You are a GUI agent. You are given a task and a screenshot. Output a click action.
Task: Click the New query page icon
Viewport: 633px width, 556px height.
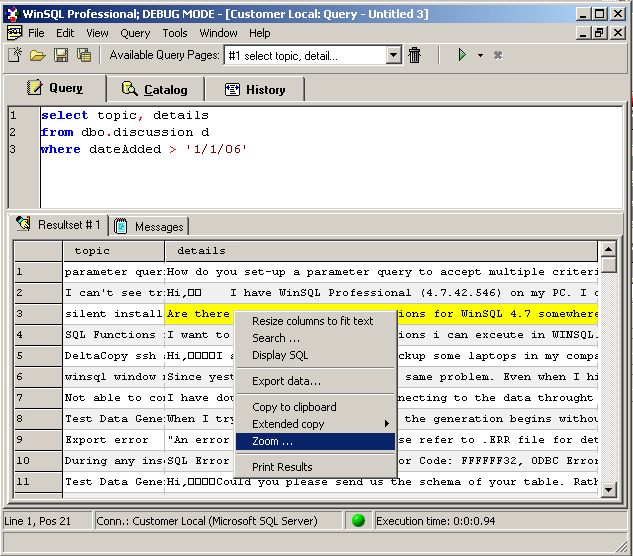(15, 55)
